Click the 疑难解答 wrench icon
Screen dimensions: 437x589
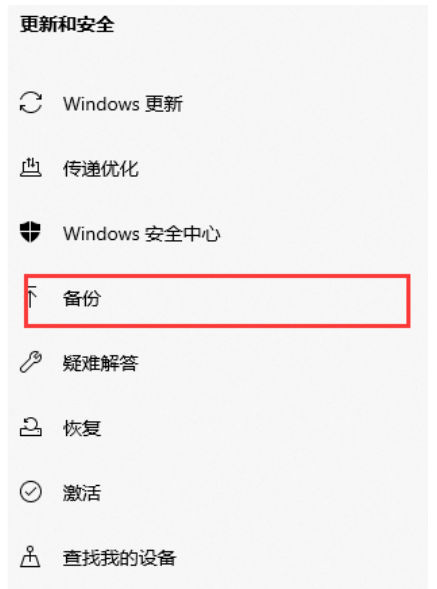point(30,362)
